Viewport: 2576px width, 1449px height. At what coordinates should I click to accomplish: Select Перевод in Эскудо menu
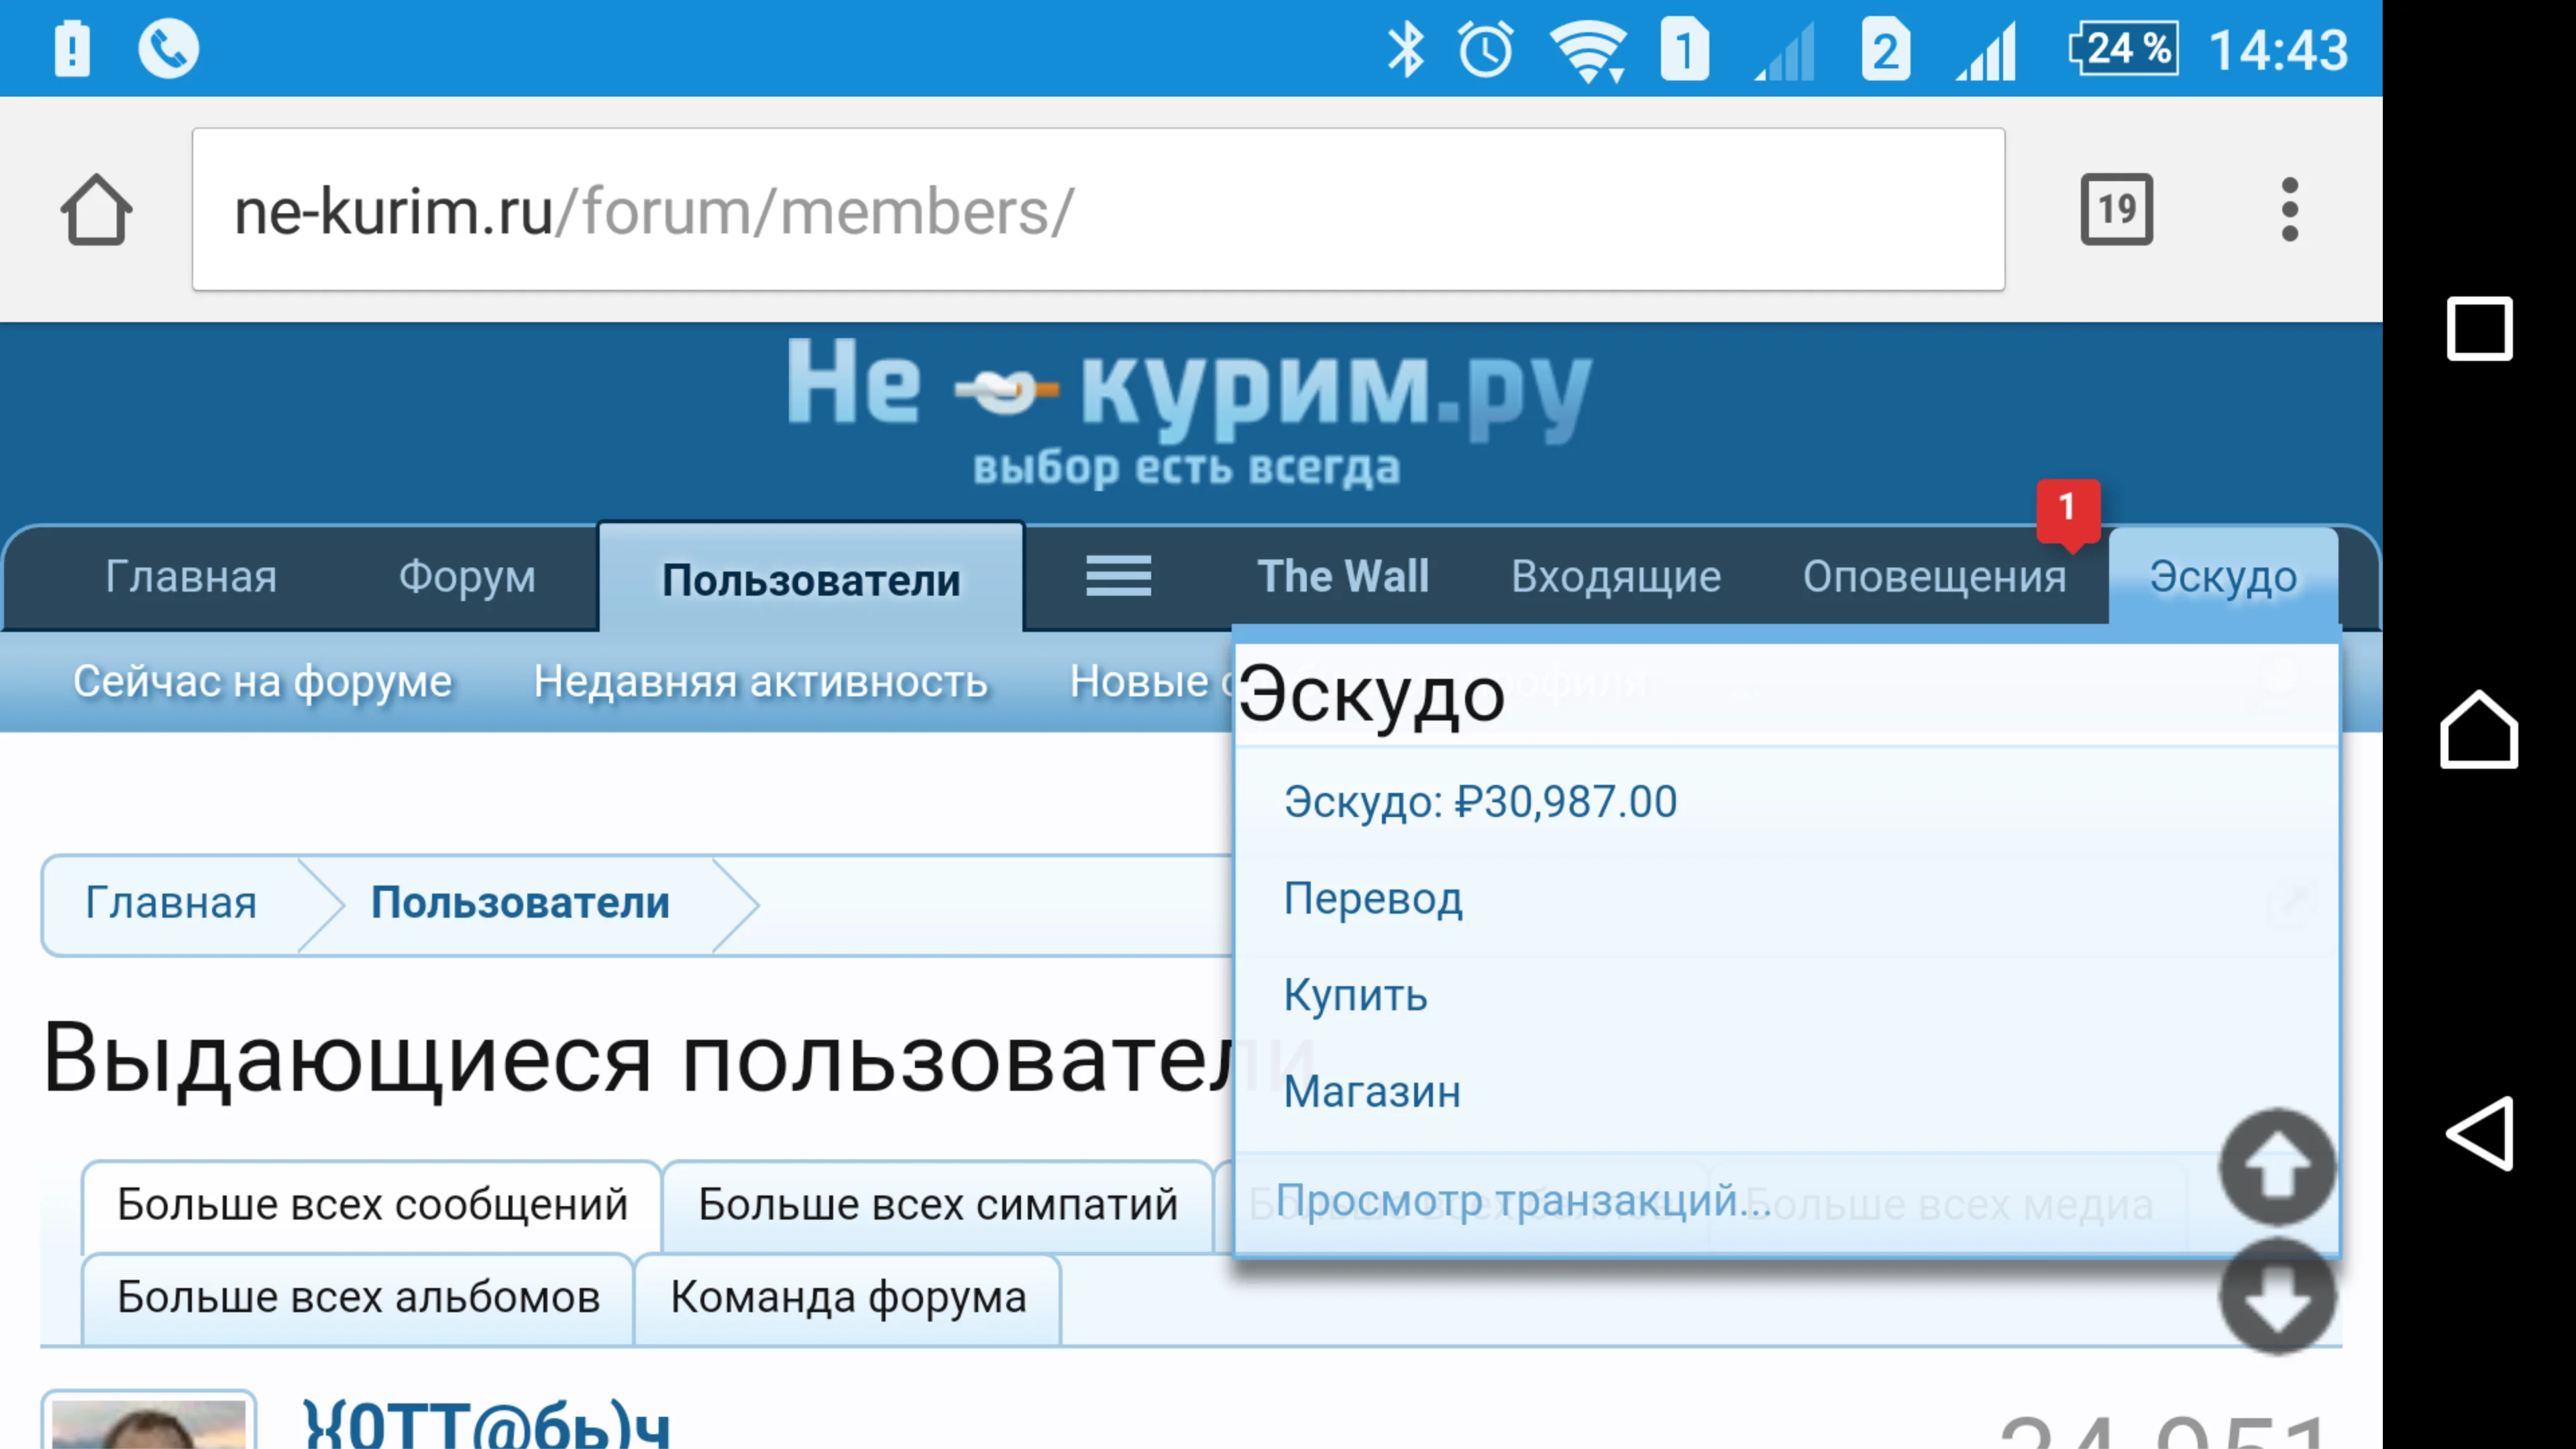[x=1372, y=898]
